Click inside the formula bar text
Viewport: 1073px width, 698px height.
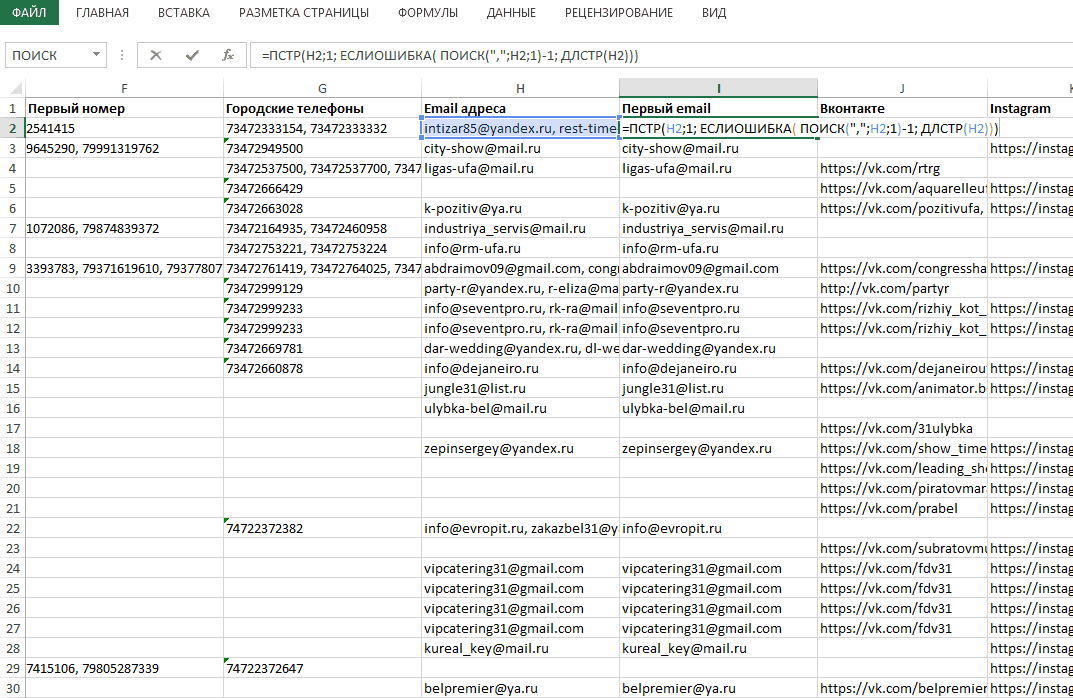(x=450, y=56)
